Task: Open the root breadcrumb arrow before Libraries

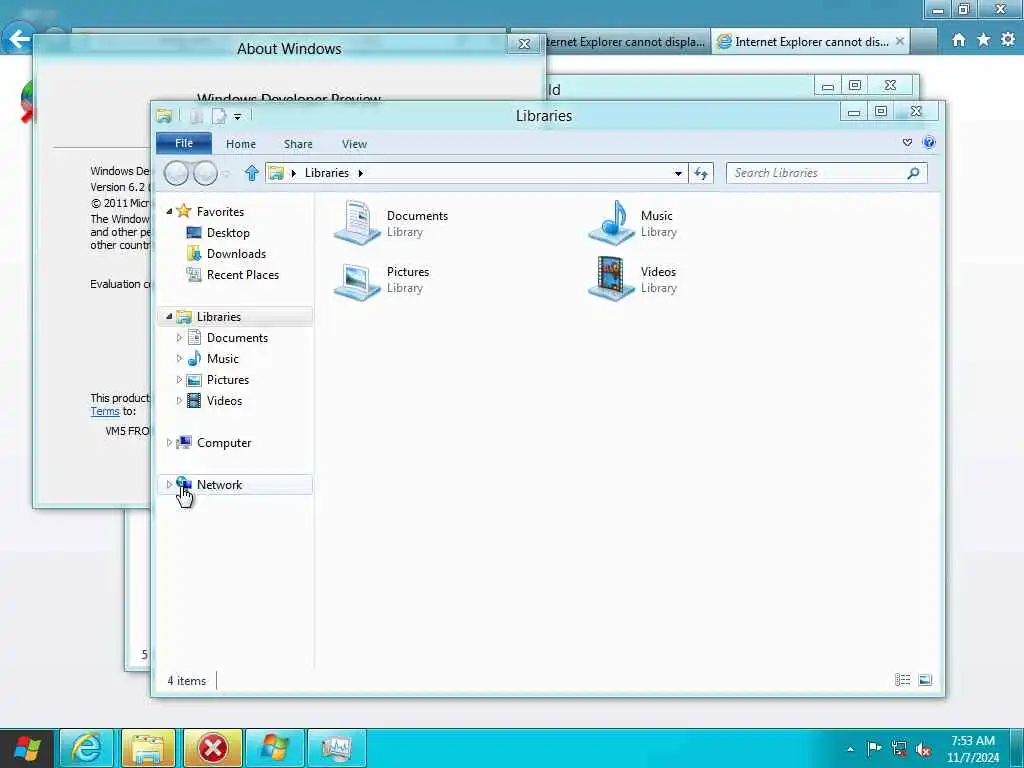Action: [x=294, y=173]
